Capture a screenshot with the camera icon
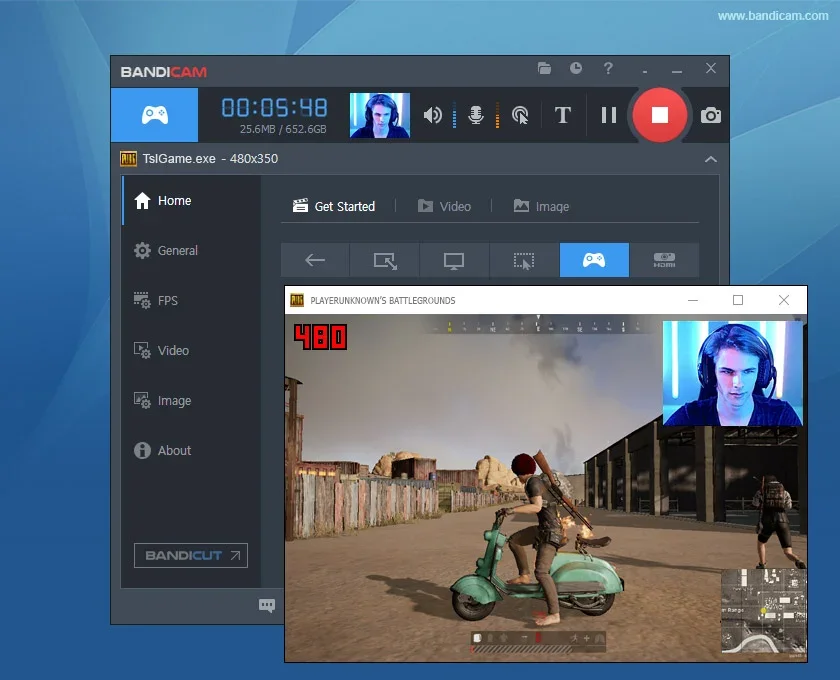Screen dimensions: 840x680 (710, 115)
